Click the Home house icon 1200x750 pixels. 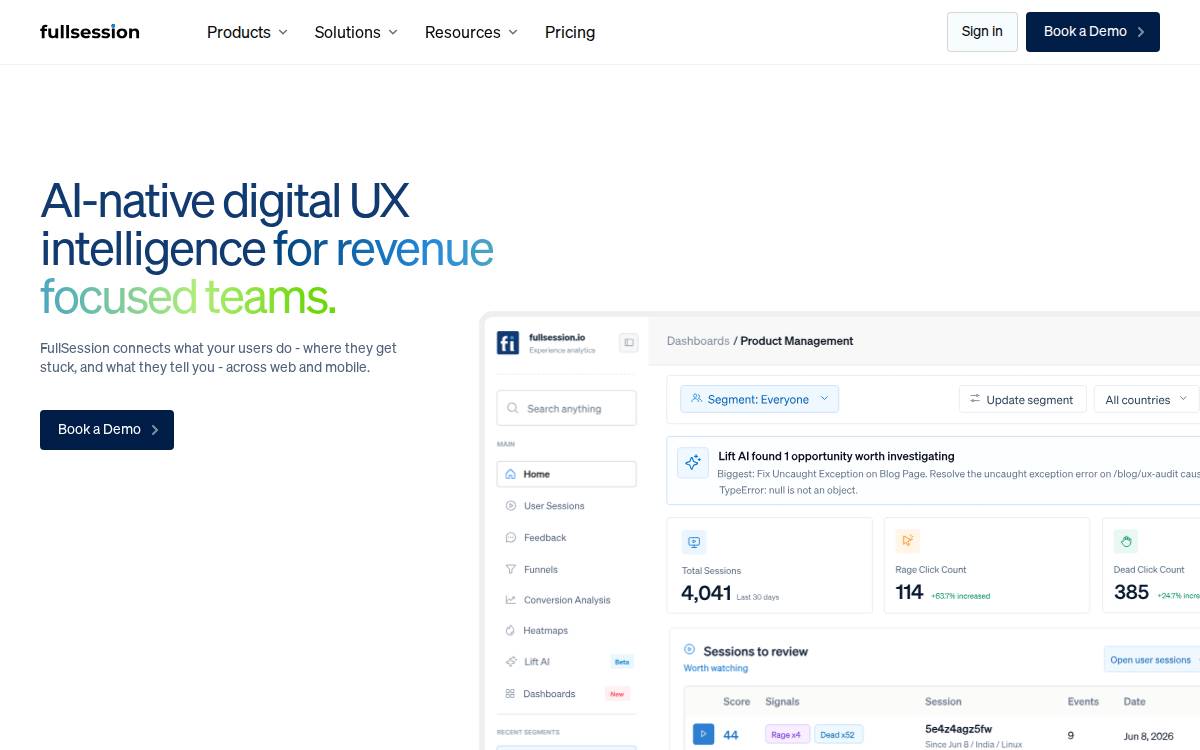click(511, 474)
